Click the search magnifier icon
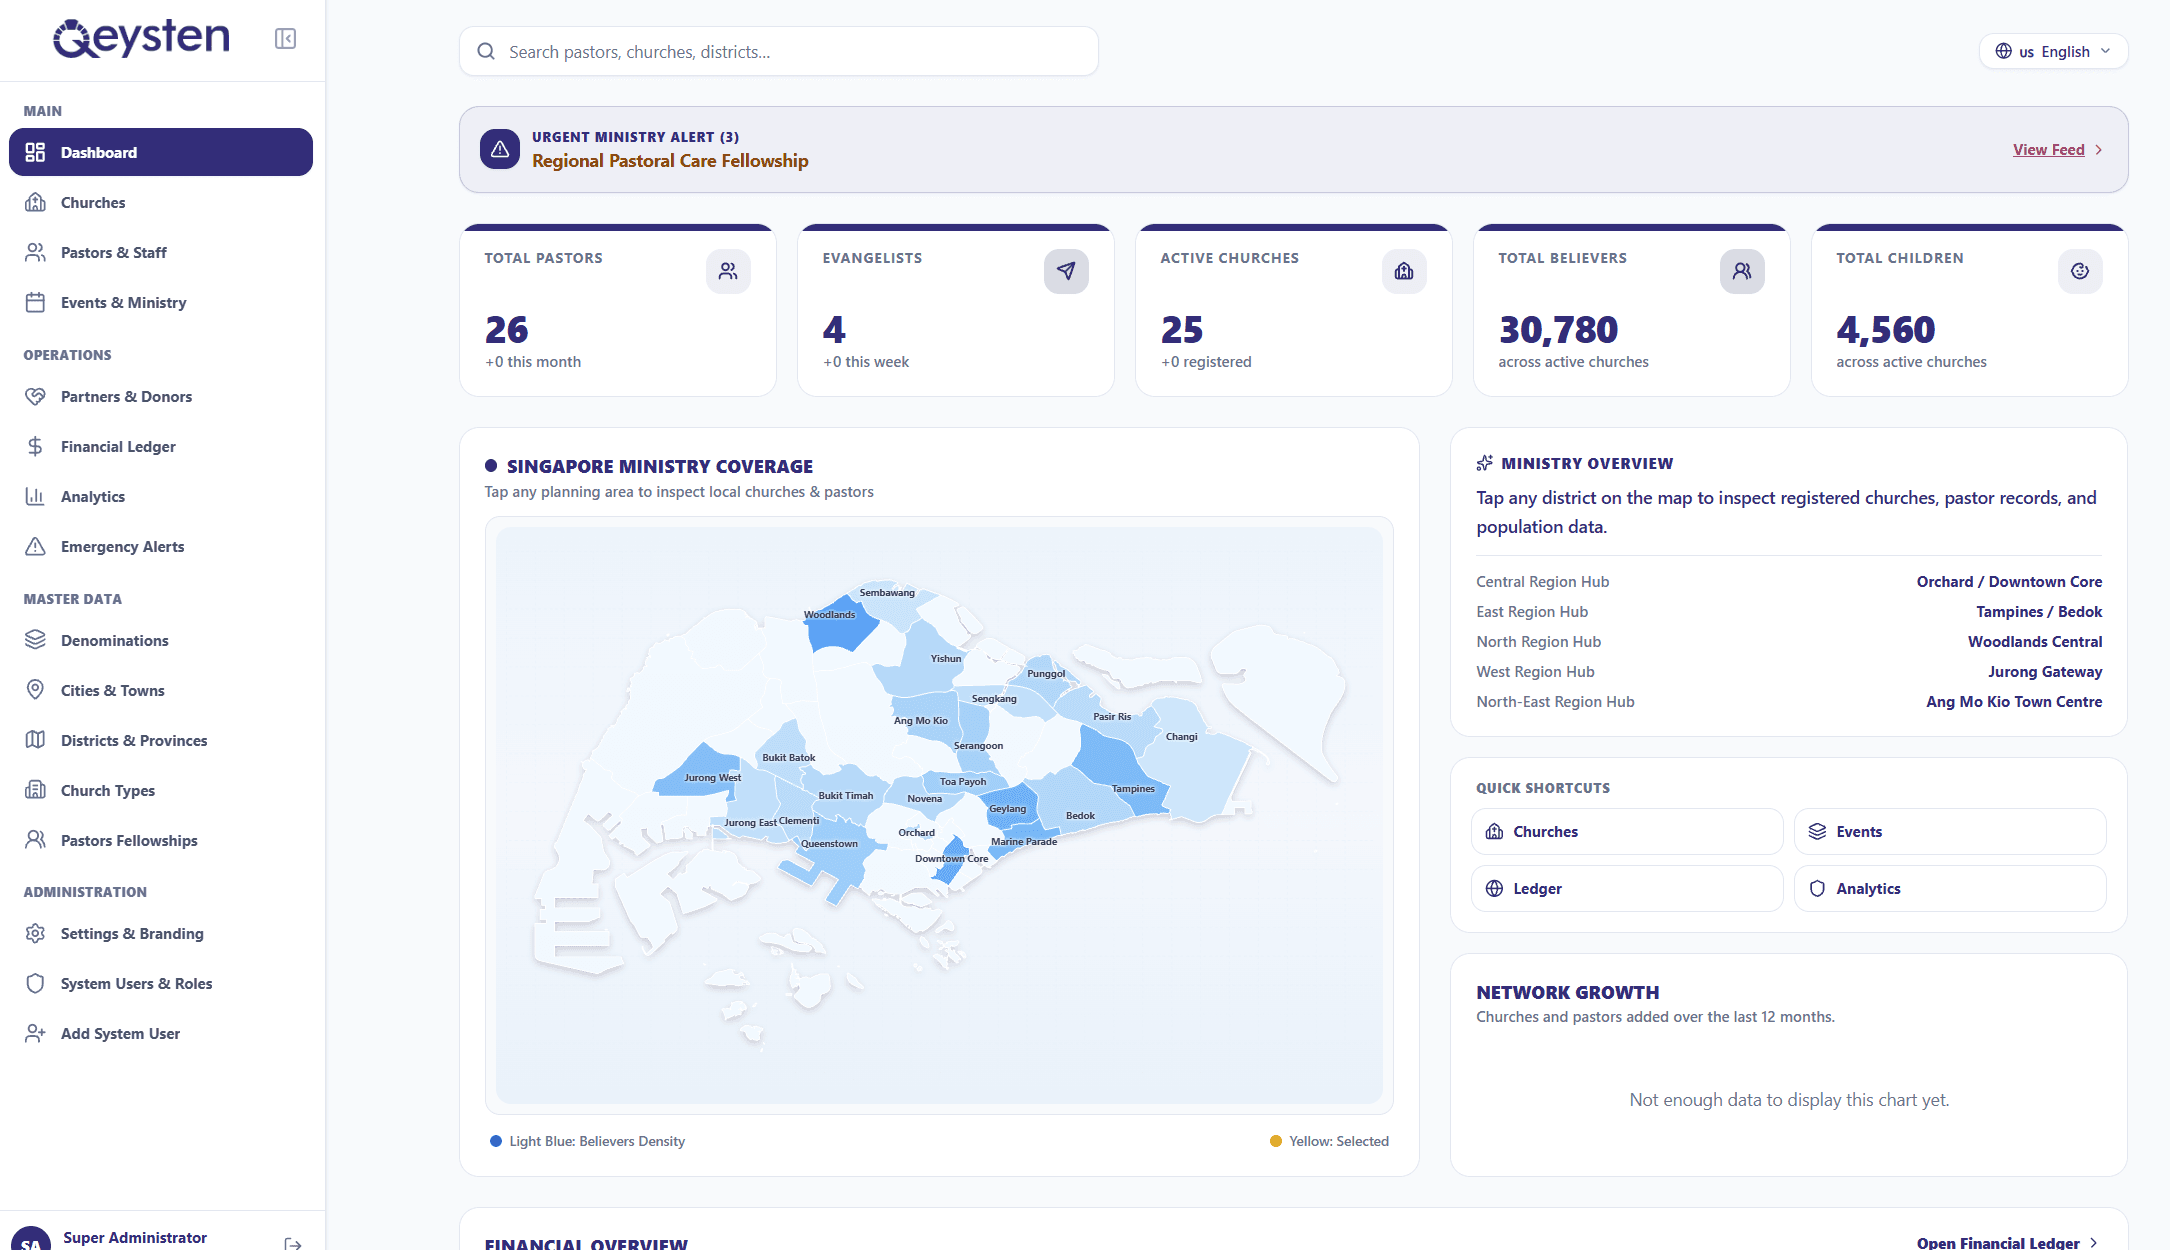 point(486,51)
